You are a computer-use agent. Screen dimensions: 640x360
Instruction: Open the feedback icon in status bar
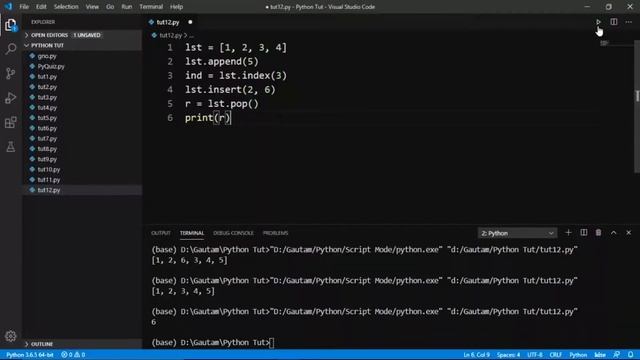(x=617, y=355)
